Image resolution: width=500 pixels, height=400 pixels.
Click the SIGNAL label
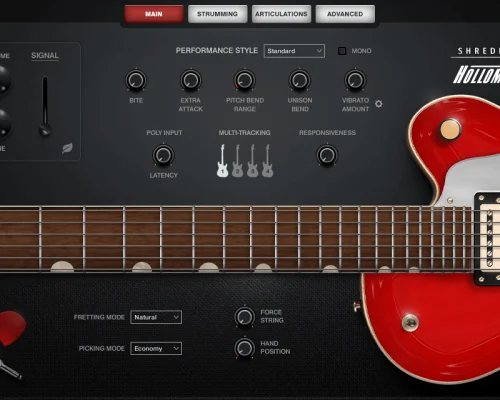pos(45,55)
